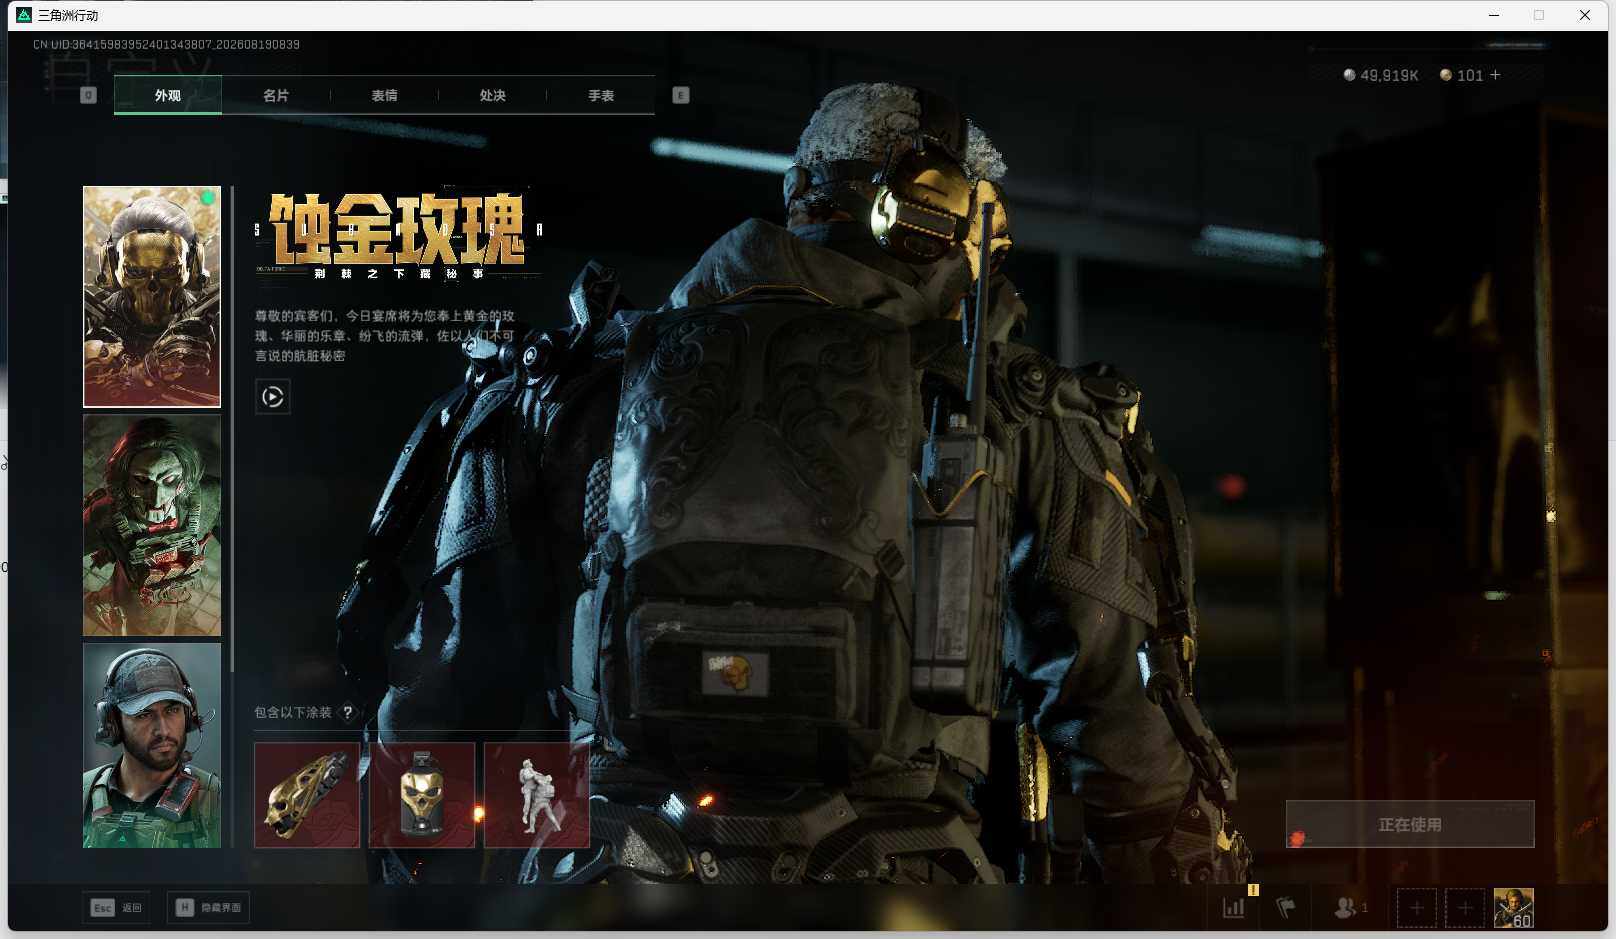
Task: Click the 正在使用 button
Action: pos(1410,824)
